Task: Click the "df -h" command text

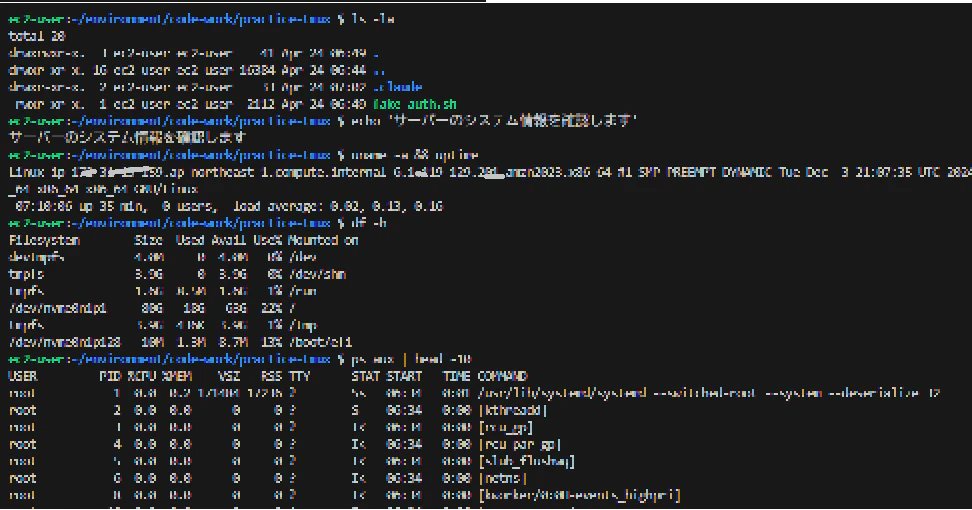Action: [369, 223]
